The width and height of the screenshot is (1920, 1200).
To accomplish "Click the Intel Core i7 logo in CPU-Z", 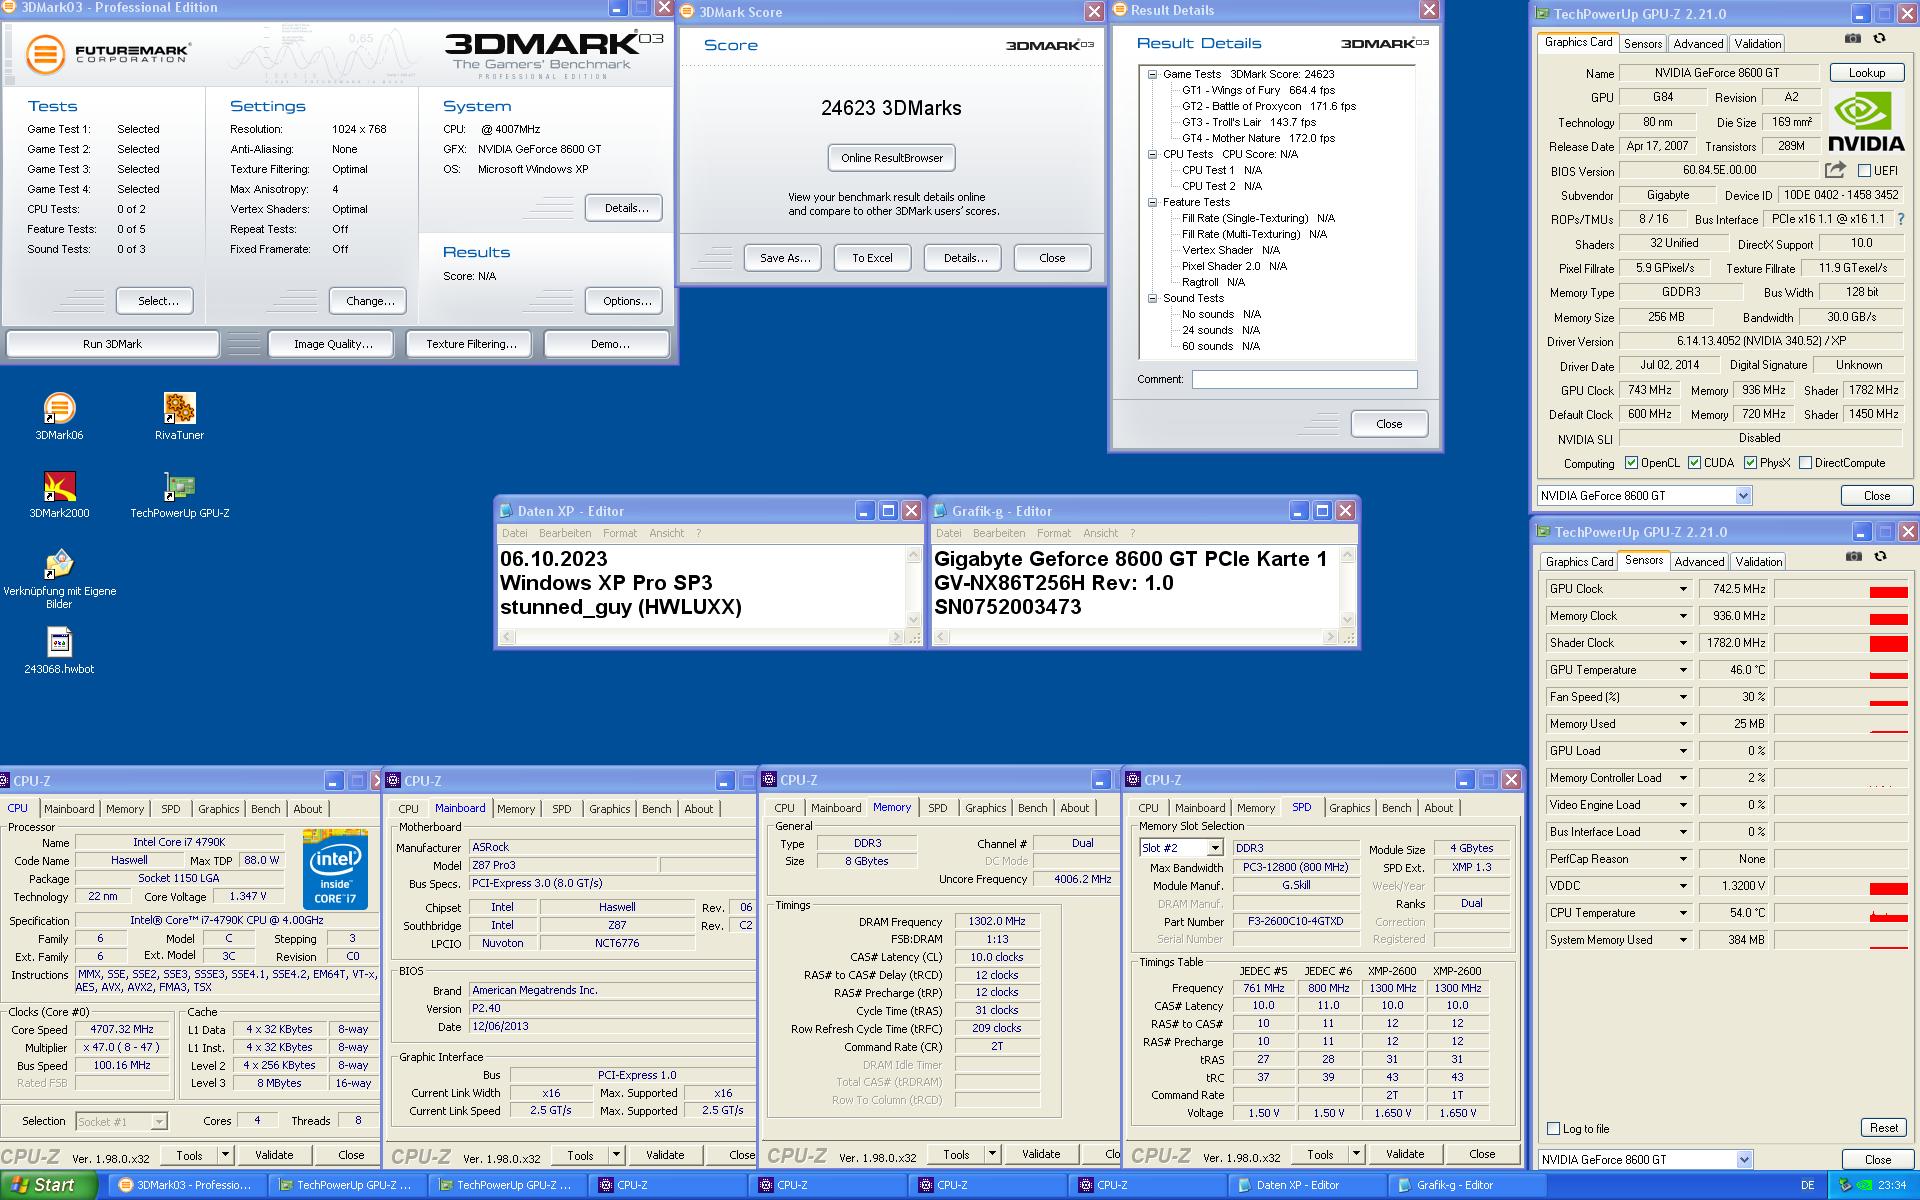I will [x=335, y=868].
